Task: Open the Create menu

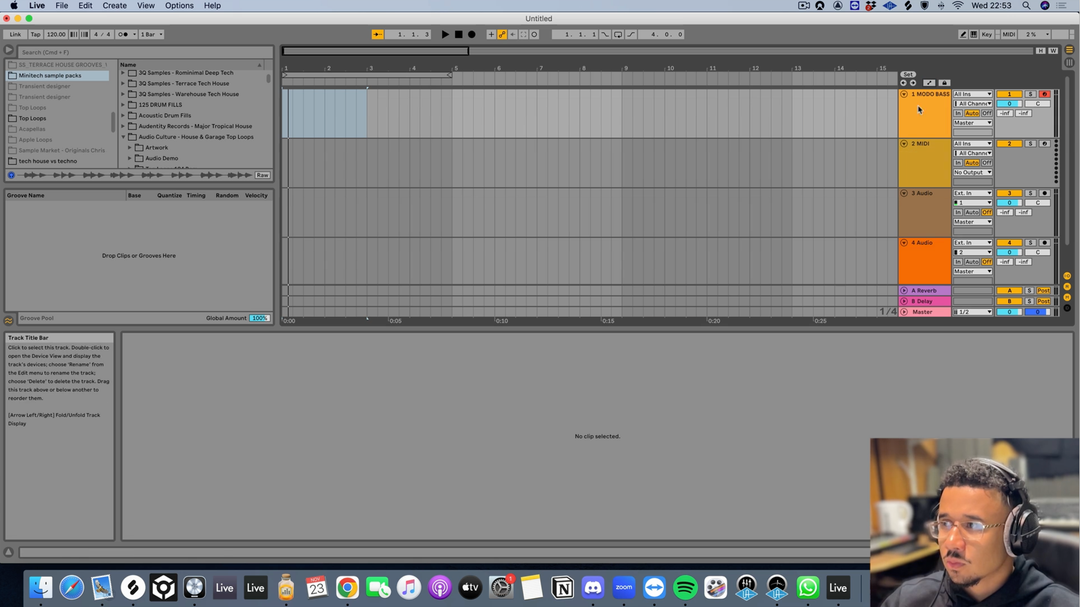Action: click(x=115, y=6)
